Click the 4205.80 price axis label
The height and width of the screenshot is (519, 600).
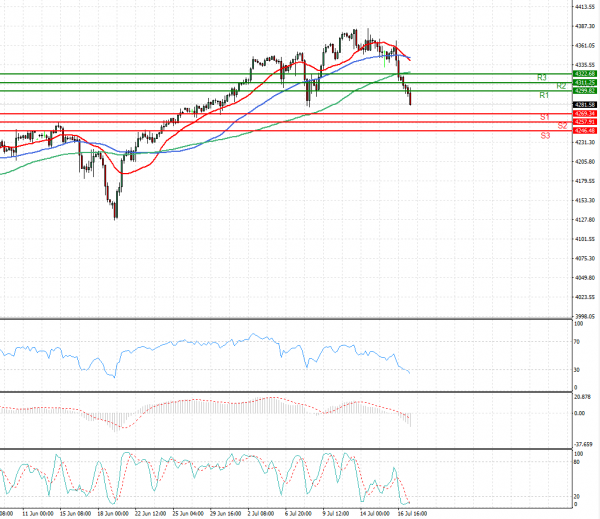pos(585,162)
